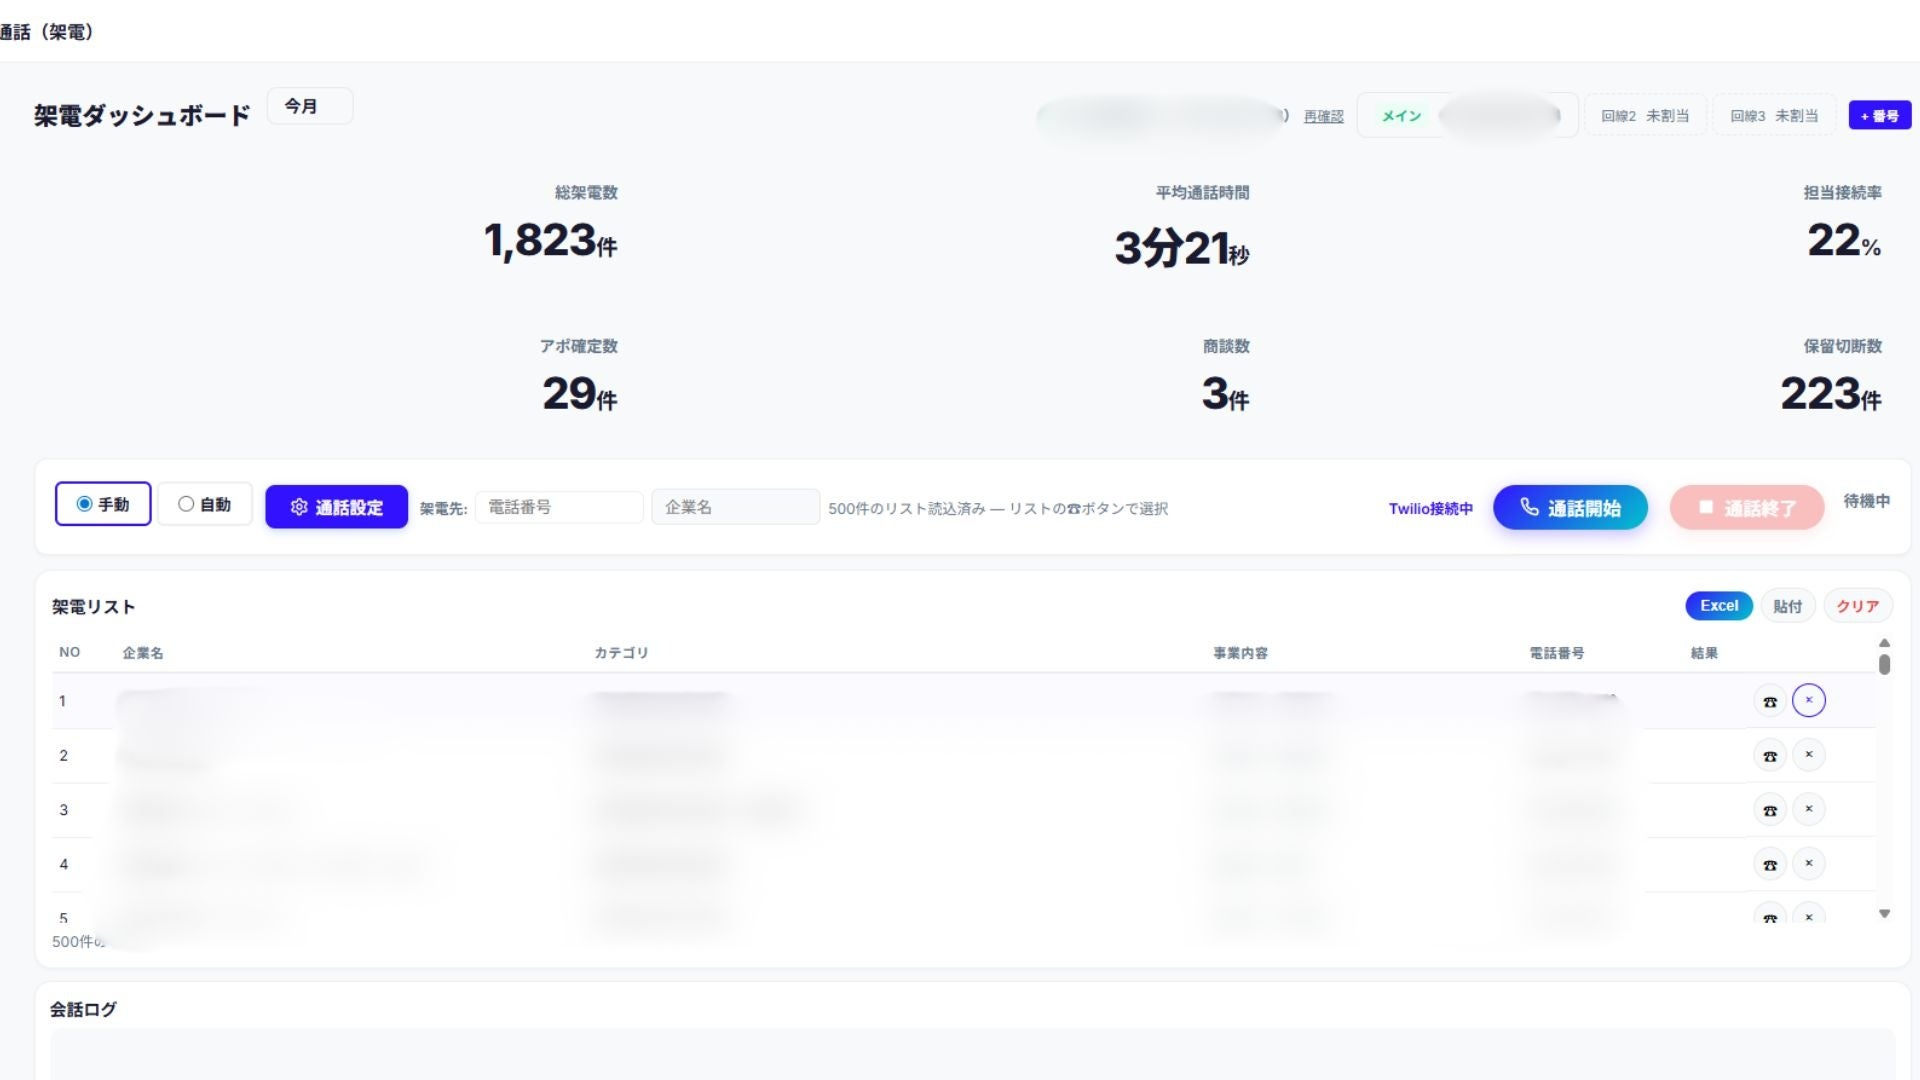Click the call list scroll-up arrow
This screenshot has width=1920, height=1080.
[1884, 643]
